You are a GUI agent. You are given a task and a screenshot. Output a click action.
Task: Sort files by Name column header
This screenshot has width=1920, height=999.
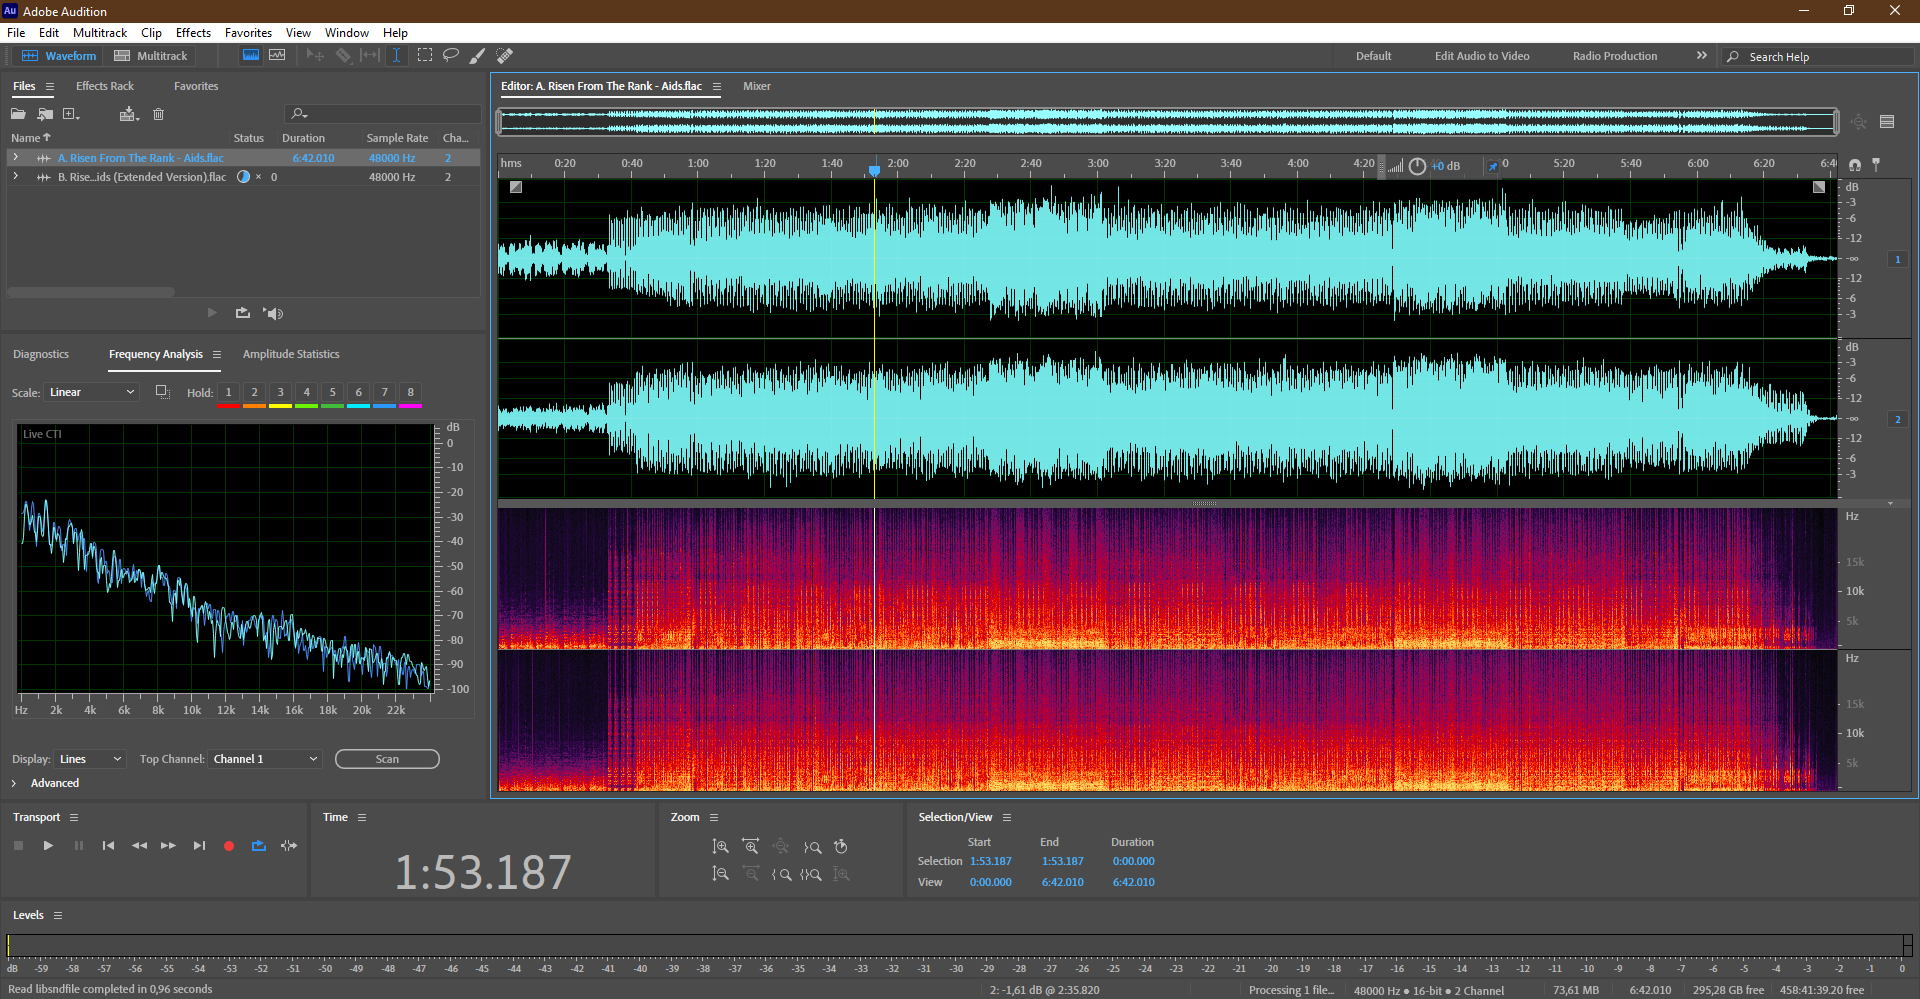pos(30,138)
